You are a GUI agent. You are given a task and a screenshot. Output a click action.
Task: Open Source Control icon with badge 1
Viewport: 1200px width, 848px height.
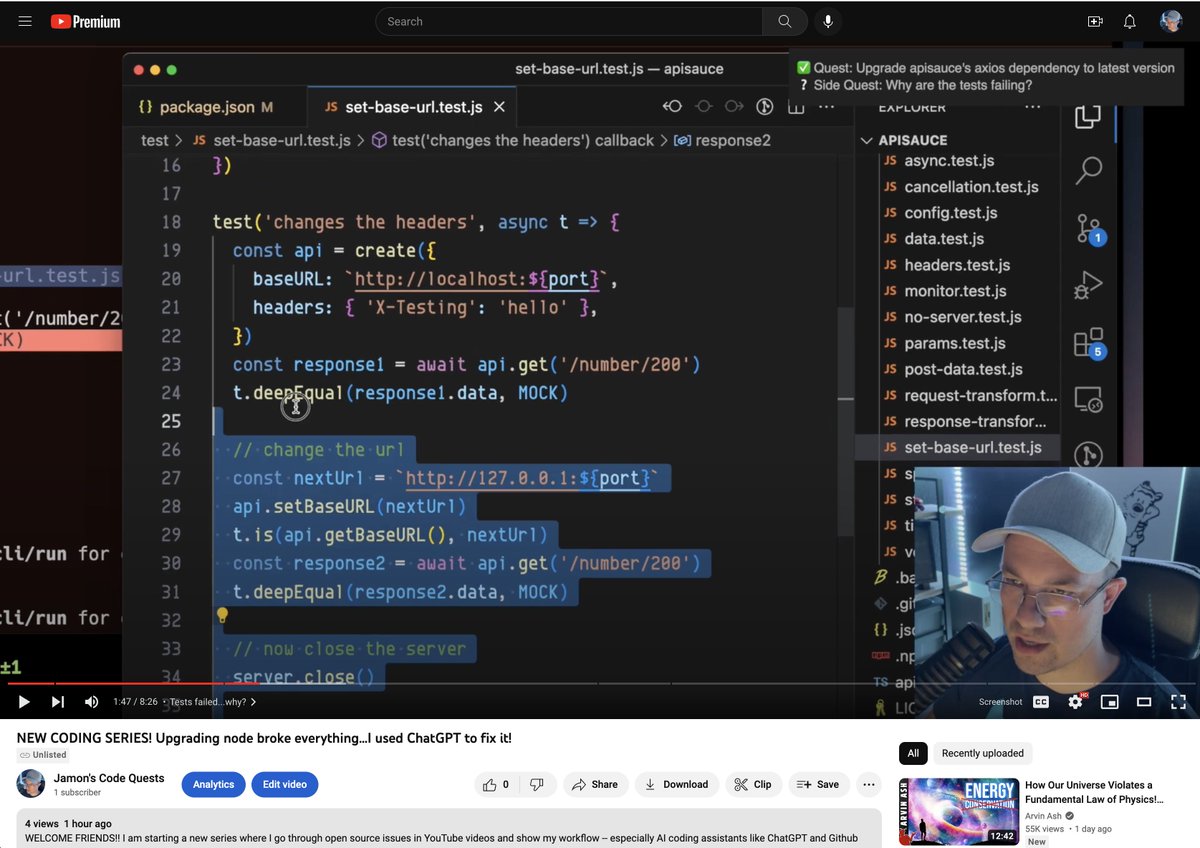1089,229
